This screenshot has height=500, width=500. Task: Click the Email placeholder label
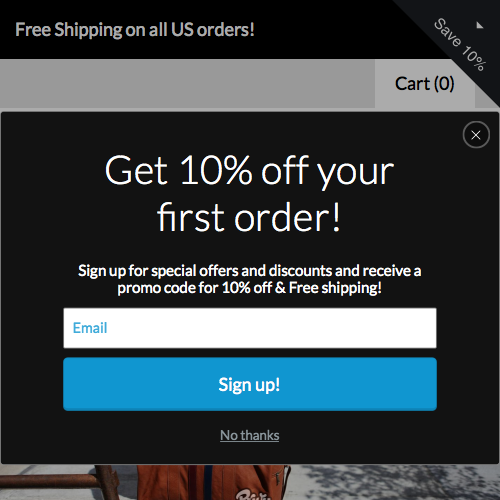pos(90,328)
